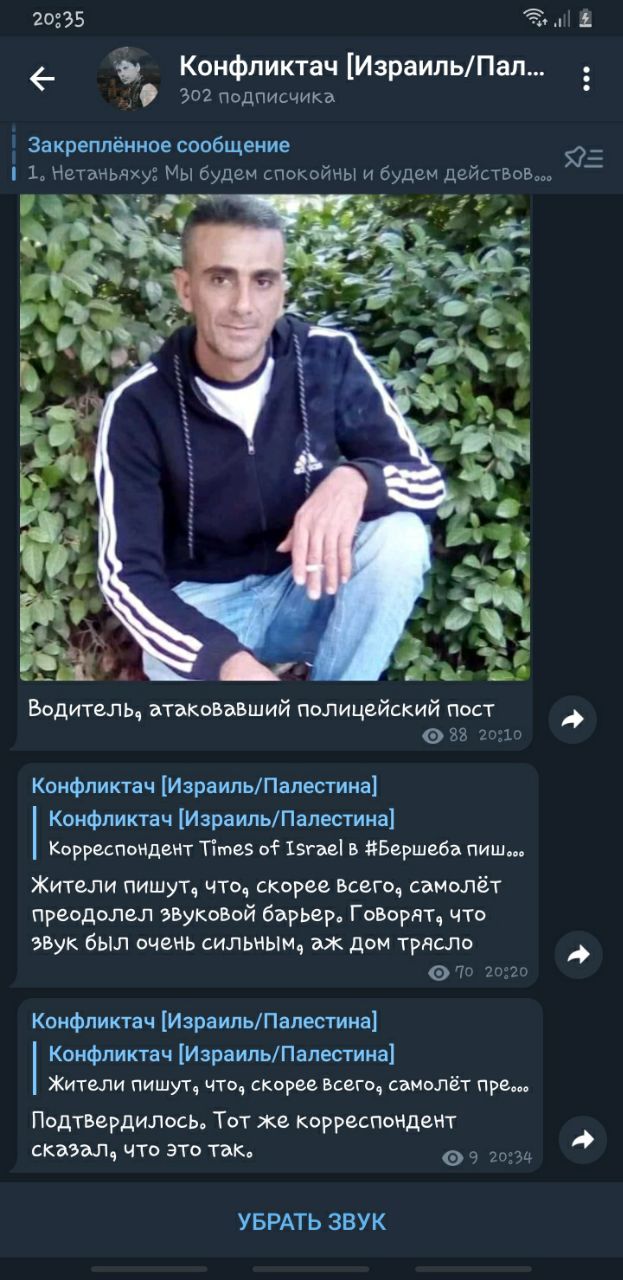Tap the eye views icon showing 88
Screen dimensions: 623x1280
click(x=433, y=735)
